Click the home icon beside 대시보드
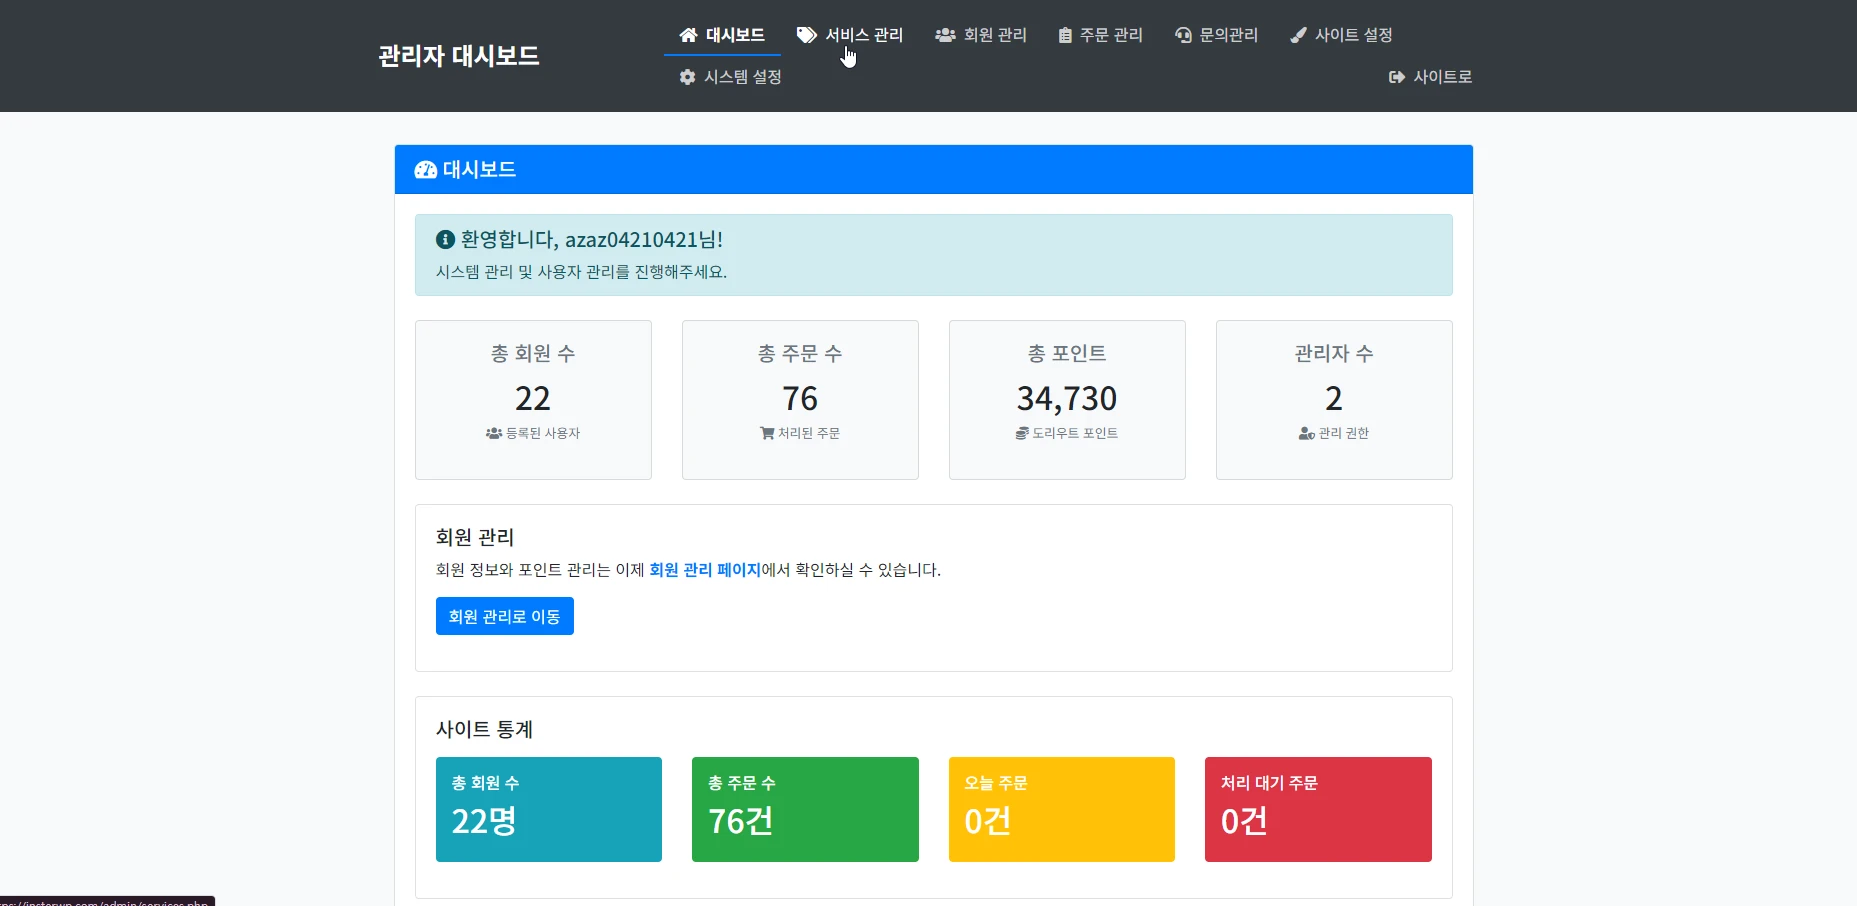This screenshot has width=1857, height=906. coord(688,34)
